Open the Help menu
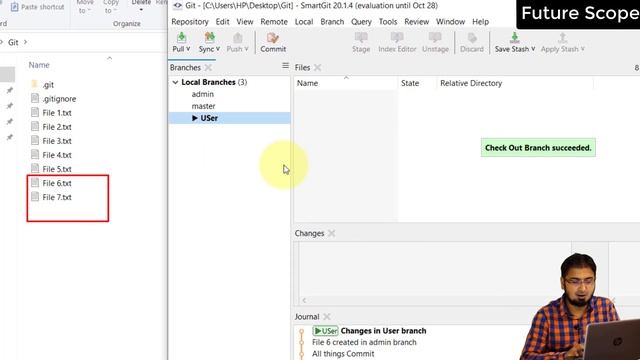This screenshot has height=360, width=640. (480, 22)
